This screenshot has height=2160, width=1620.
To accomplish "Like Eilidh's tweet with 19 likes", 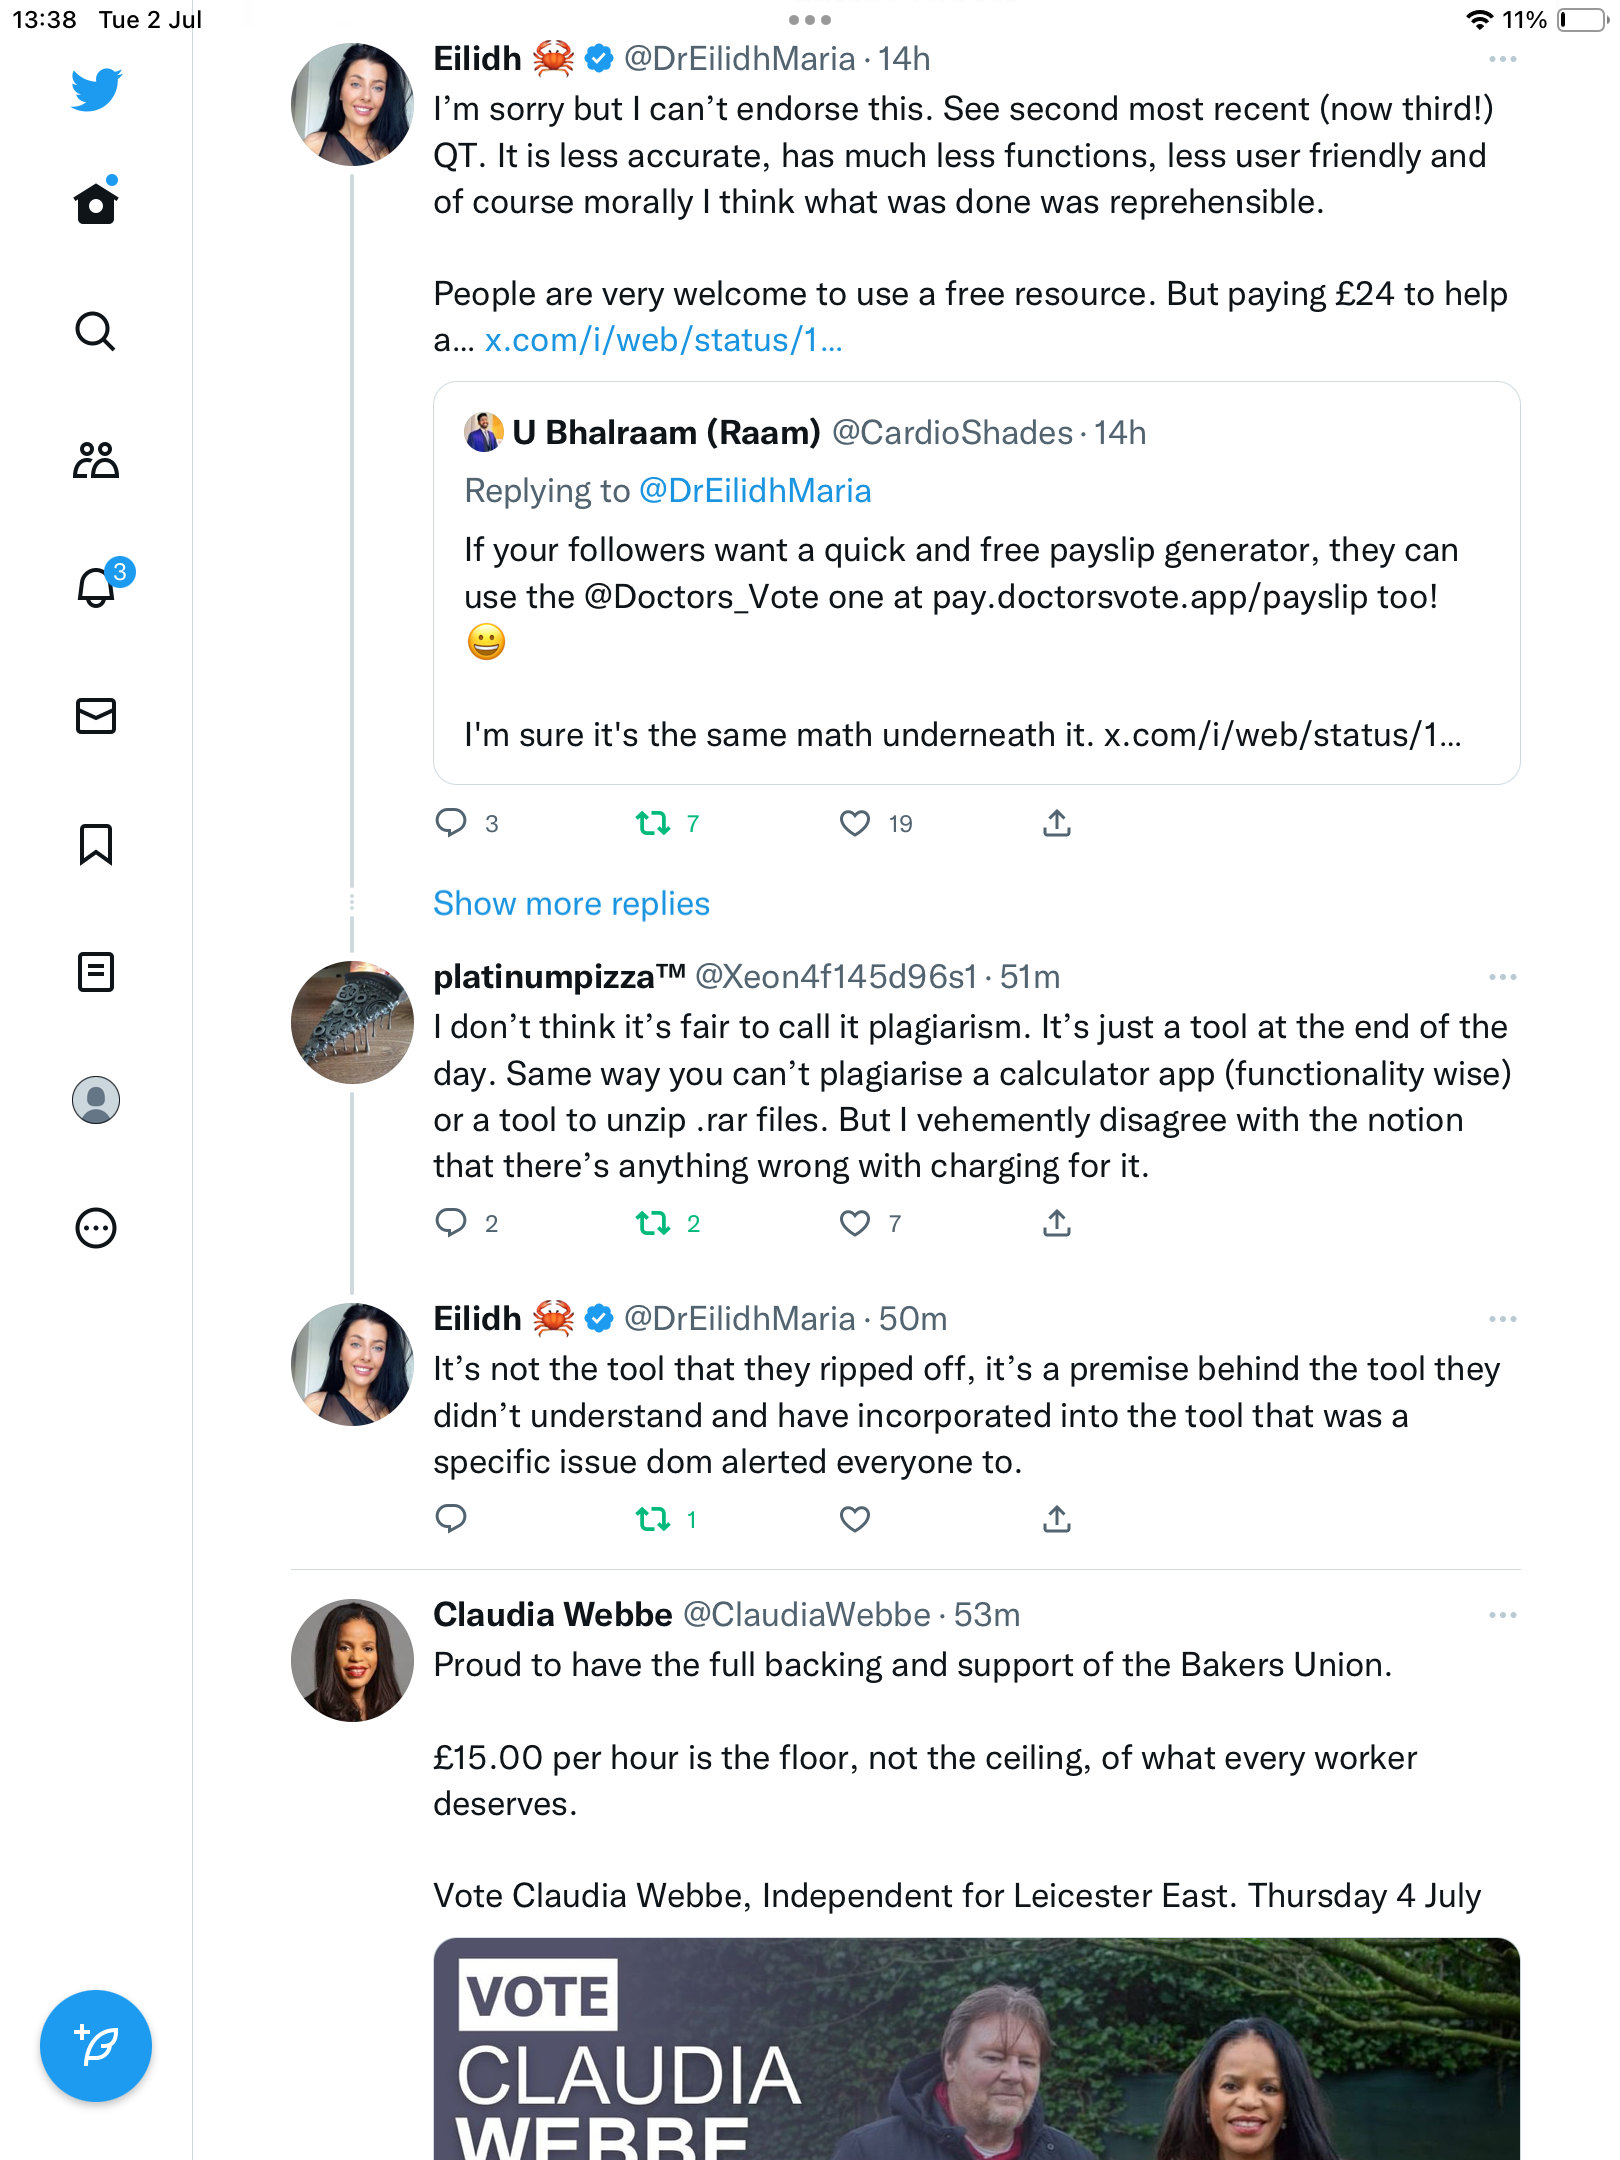I will pos(855,823).
